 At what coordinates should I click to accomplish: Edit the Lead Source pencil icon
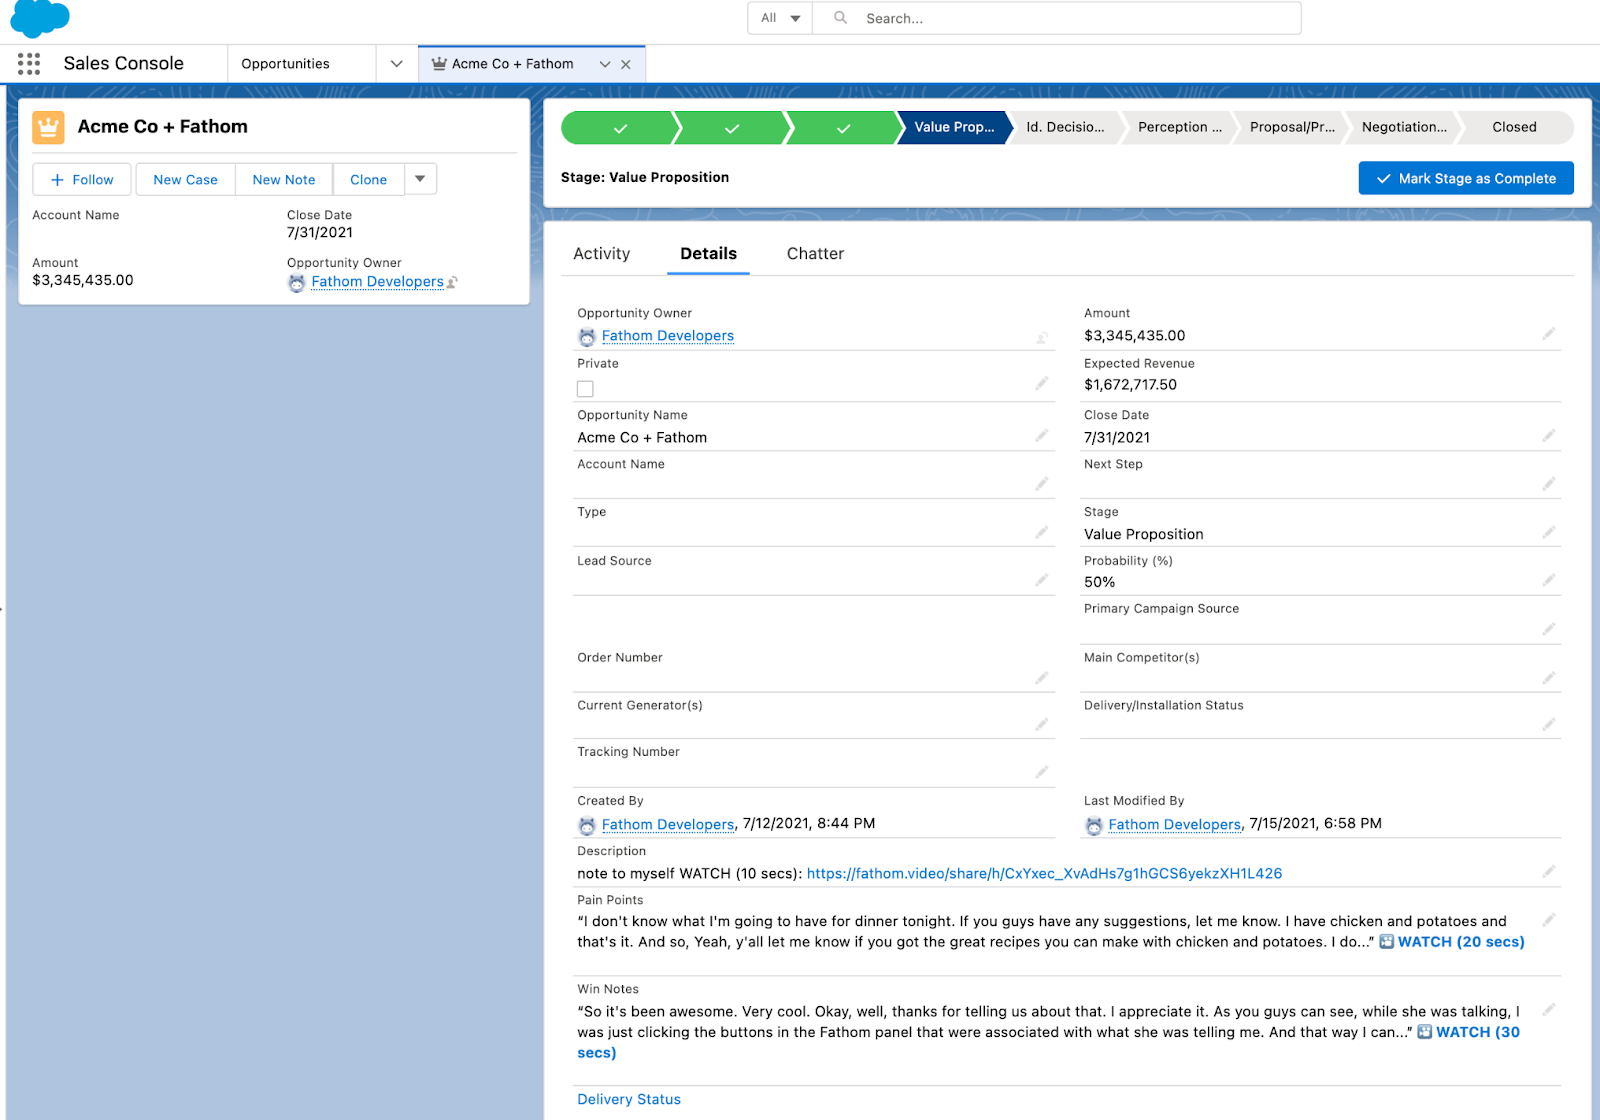[1041, 581]
